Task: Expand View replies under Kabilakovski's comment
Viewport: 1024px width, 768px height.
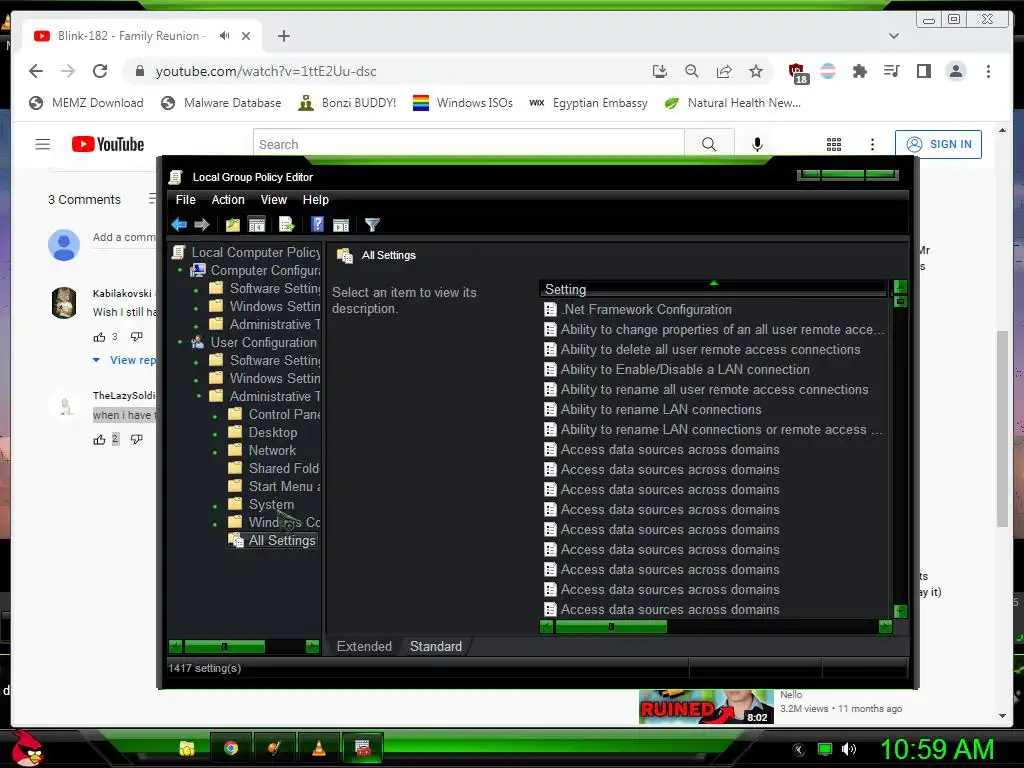Action: pos(124,360)
